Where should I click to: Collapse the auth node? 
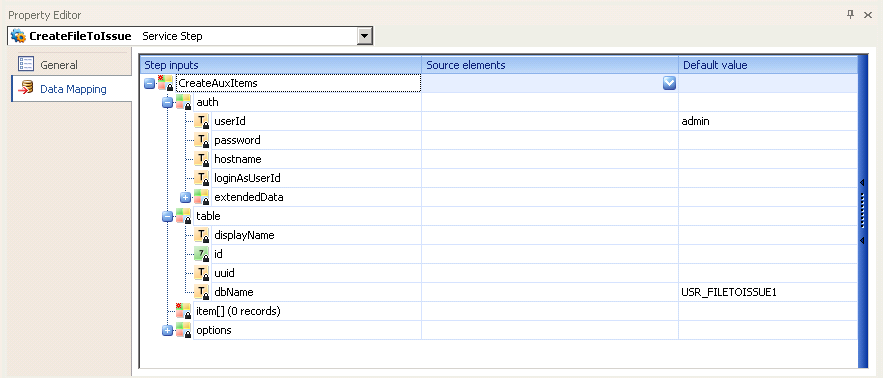coord(167,103)
